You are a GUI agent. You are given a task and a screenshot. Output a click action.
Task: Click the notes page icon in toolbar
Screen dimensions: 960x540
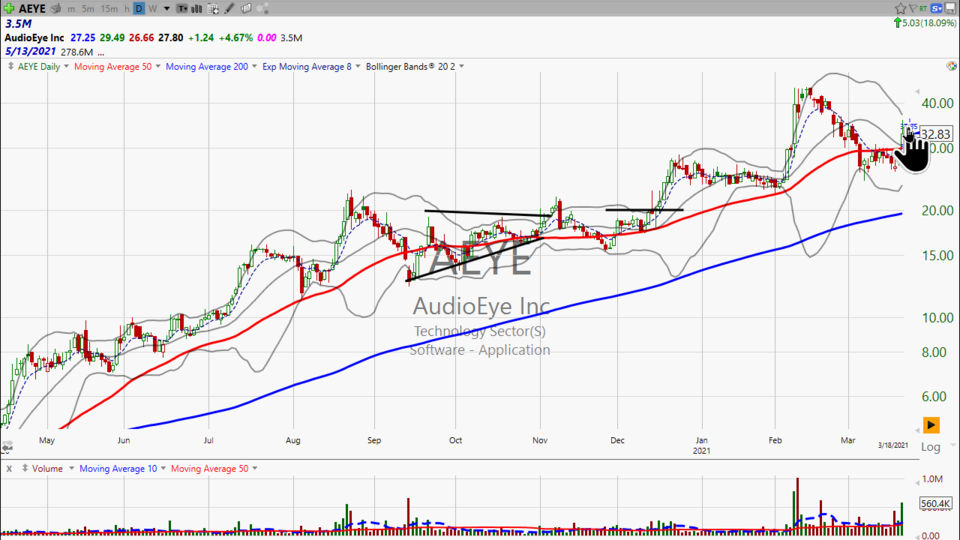[246, 9]
